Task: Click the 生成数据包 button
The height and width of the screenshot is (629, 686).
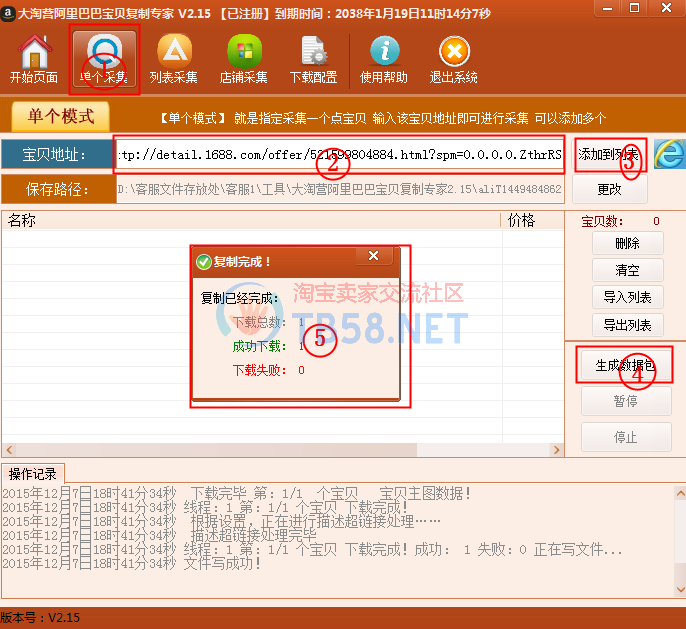Action: (x=626, y=365)
